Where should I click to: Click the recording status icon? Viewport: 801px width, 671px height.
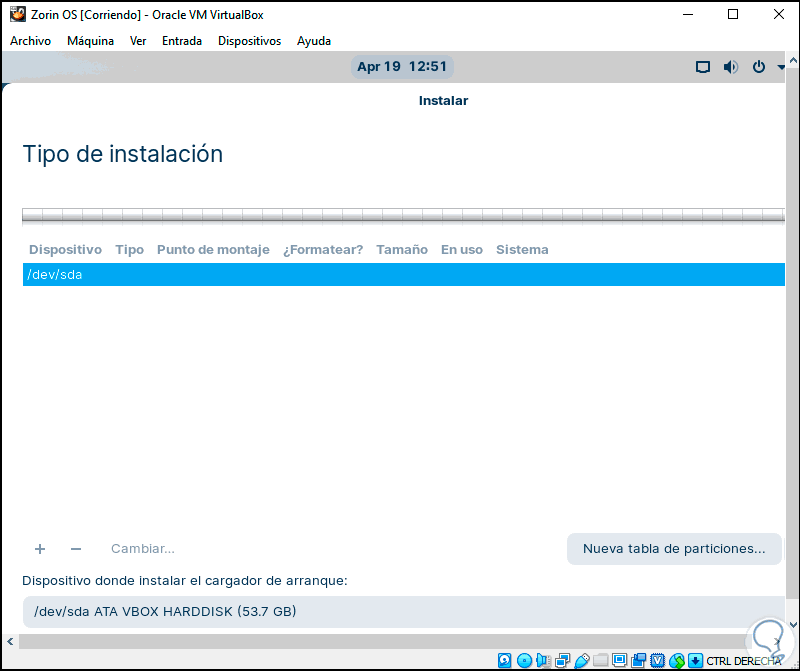click(639, 661)
